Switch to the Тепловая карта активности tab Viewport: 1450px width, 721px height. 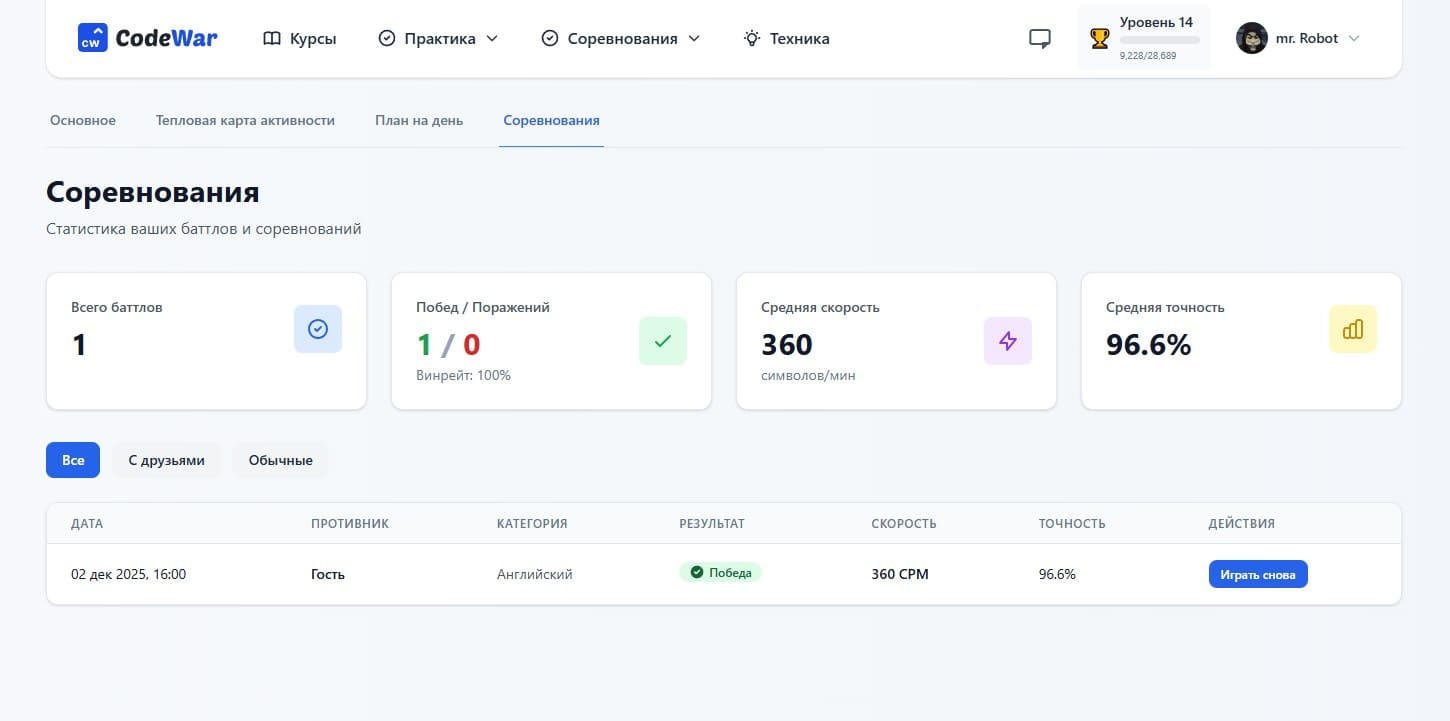point(245,120)
